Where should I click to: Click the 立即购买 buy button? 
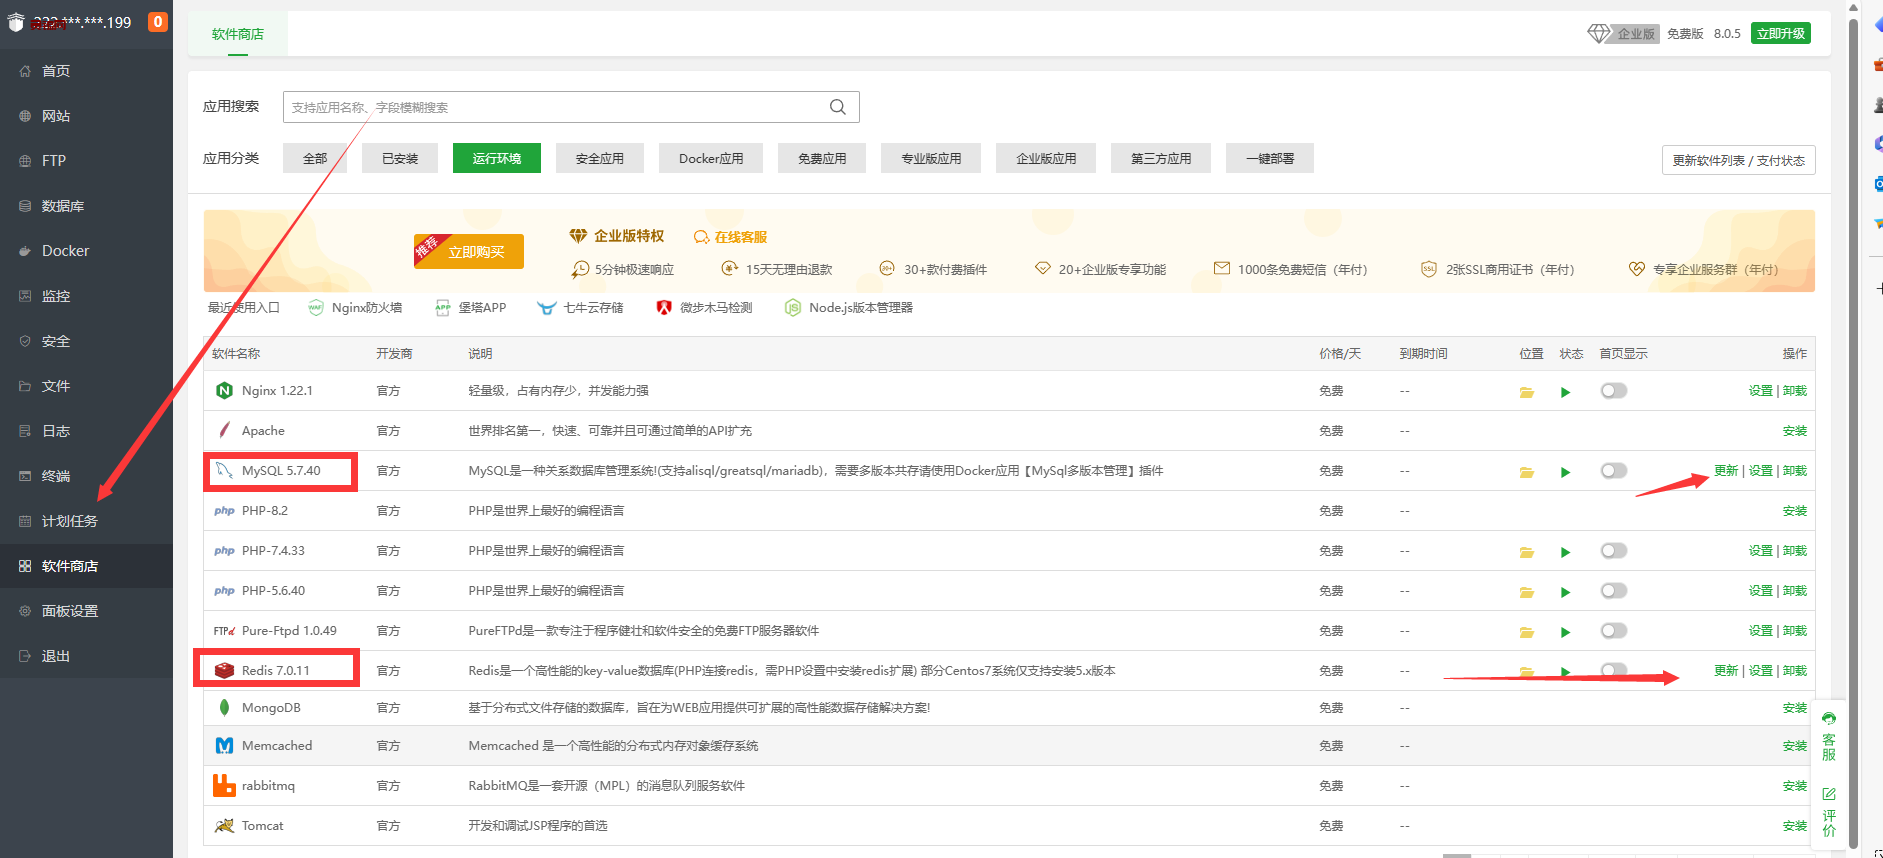(469, 251)
